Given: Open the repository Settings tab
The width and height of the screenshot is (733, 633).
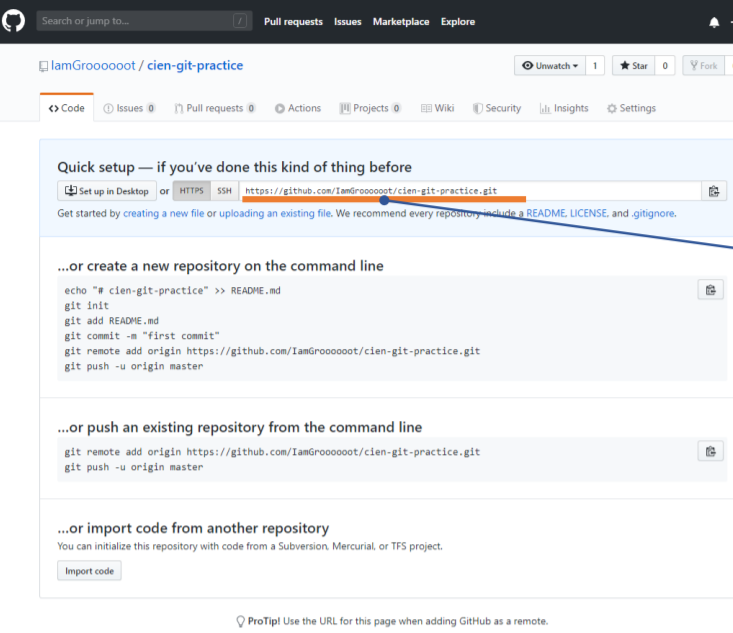Looking at the screenshot, I should pos(631,108).
